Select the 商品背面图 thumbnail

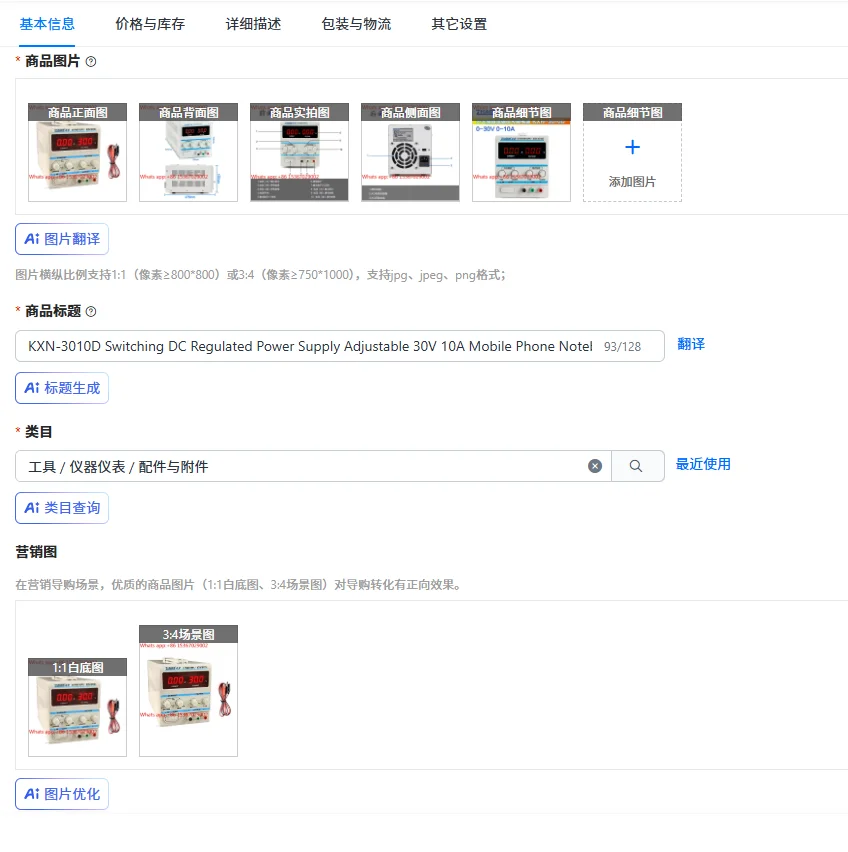click(x=189, y=152)
